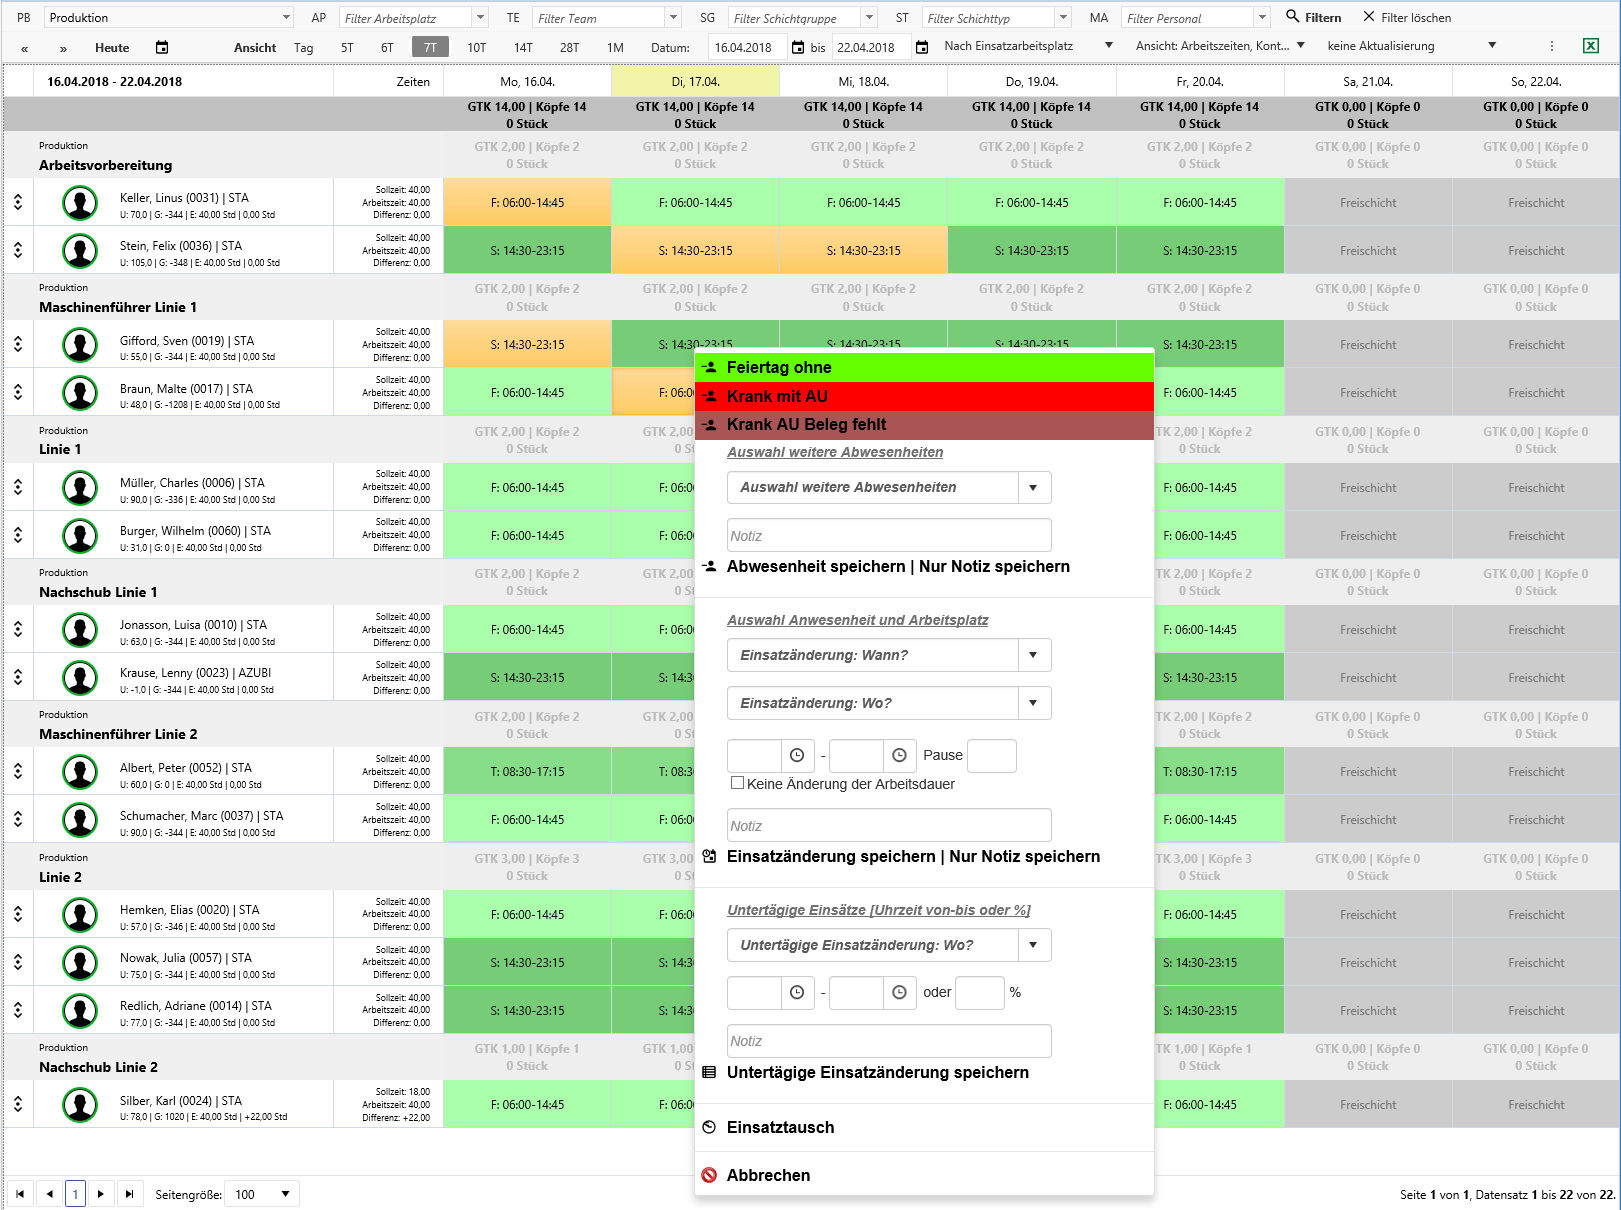
Task: Expand Untertägige Einsatzänderung: Wo? dropdown
Action: (1034, 945)
